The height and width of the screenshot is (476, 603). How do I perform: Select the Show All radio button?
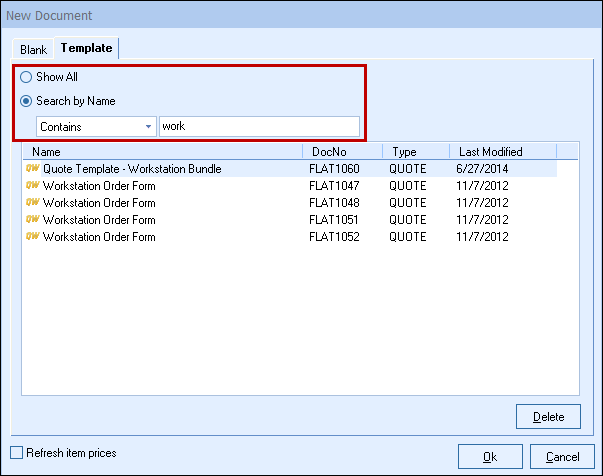(27, 77)
